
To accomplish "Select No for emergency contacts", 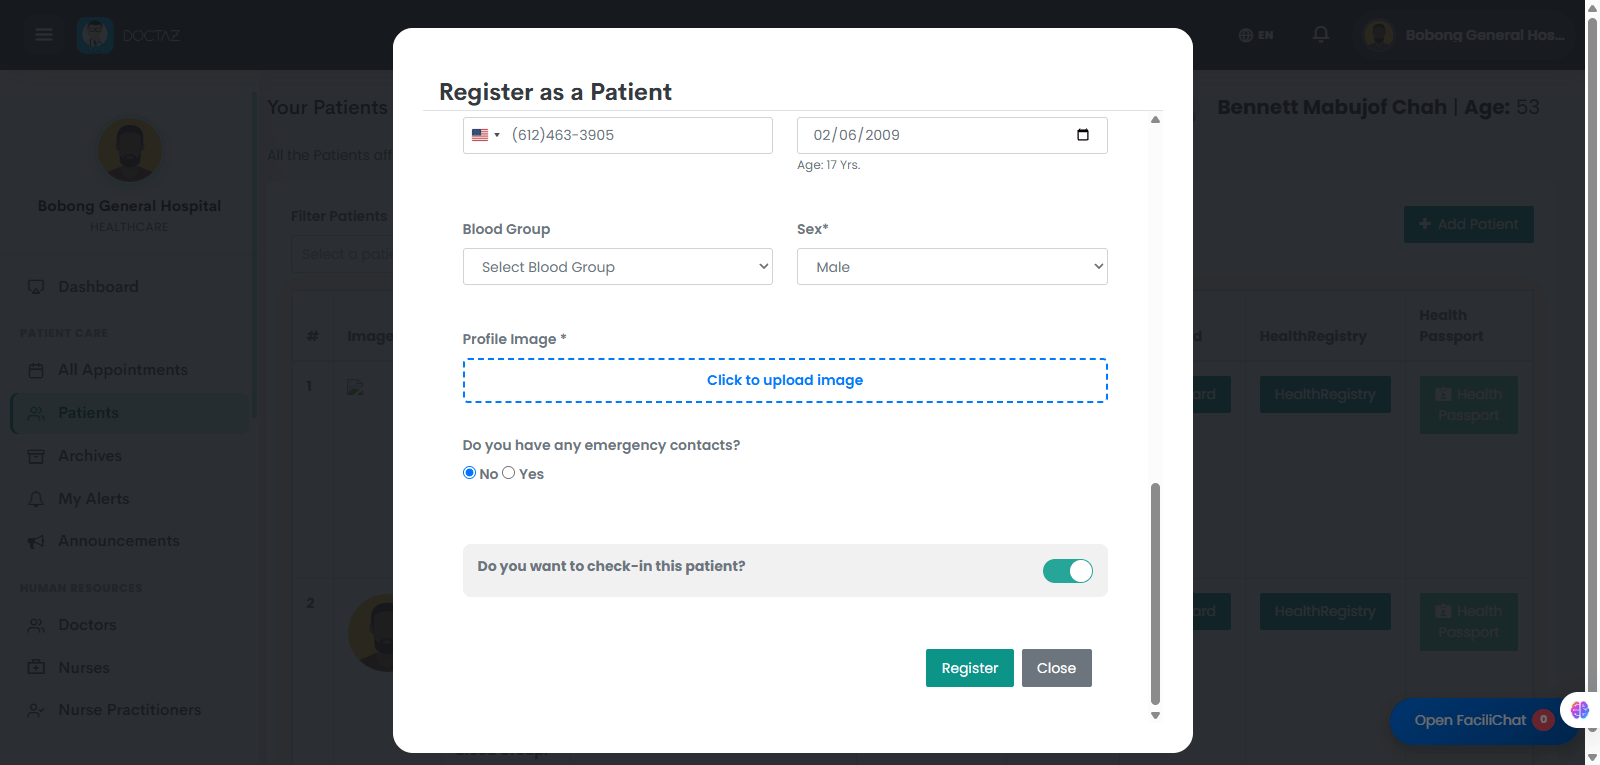I will pyautogui.click(x=469, y=473).
